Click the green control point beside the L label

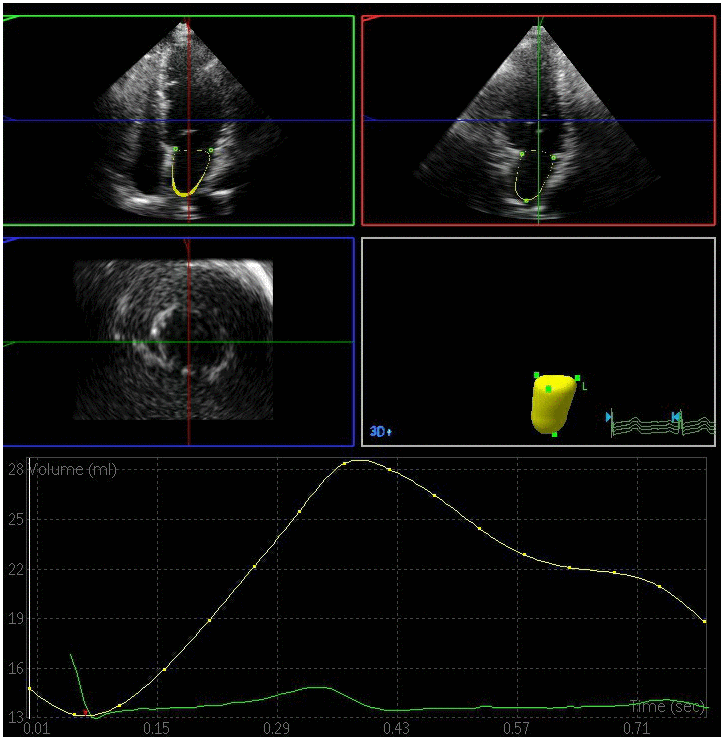tap(577, 379)
